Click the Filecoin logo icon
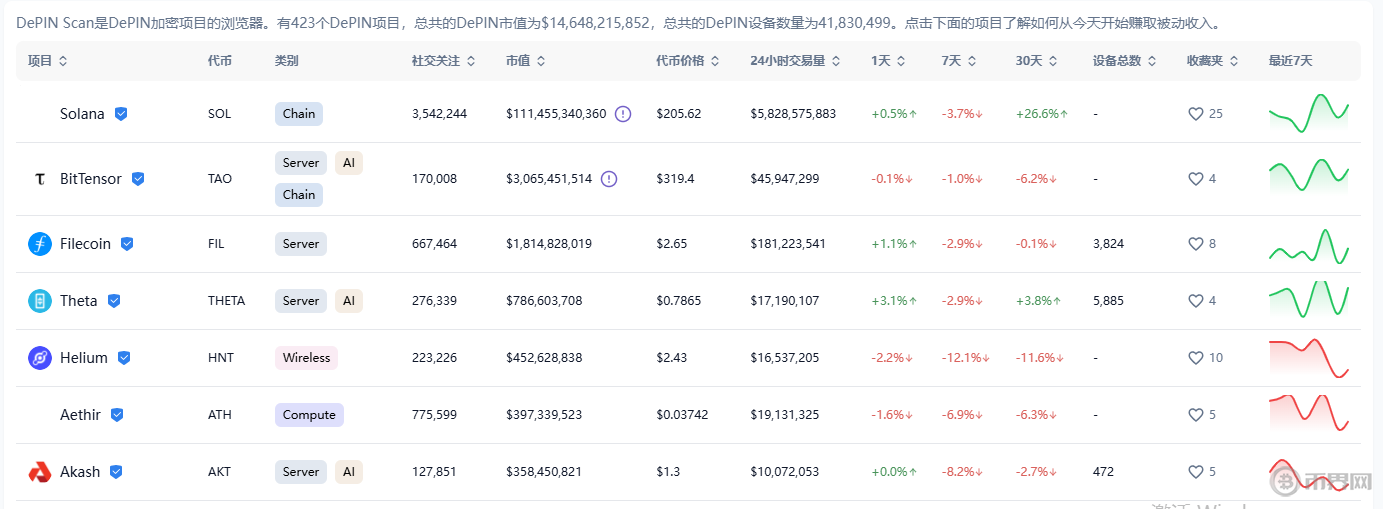This screenshot has width=1383, height=509. point(40,244)
